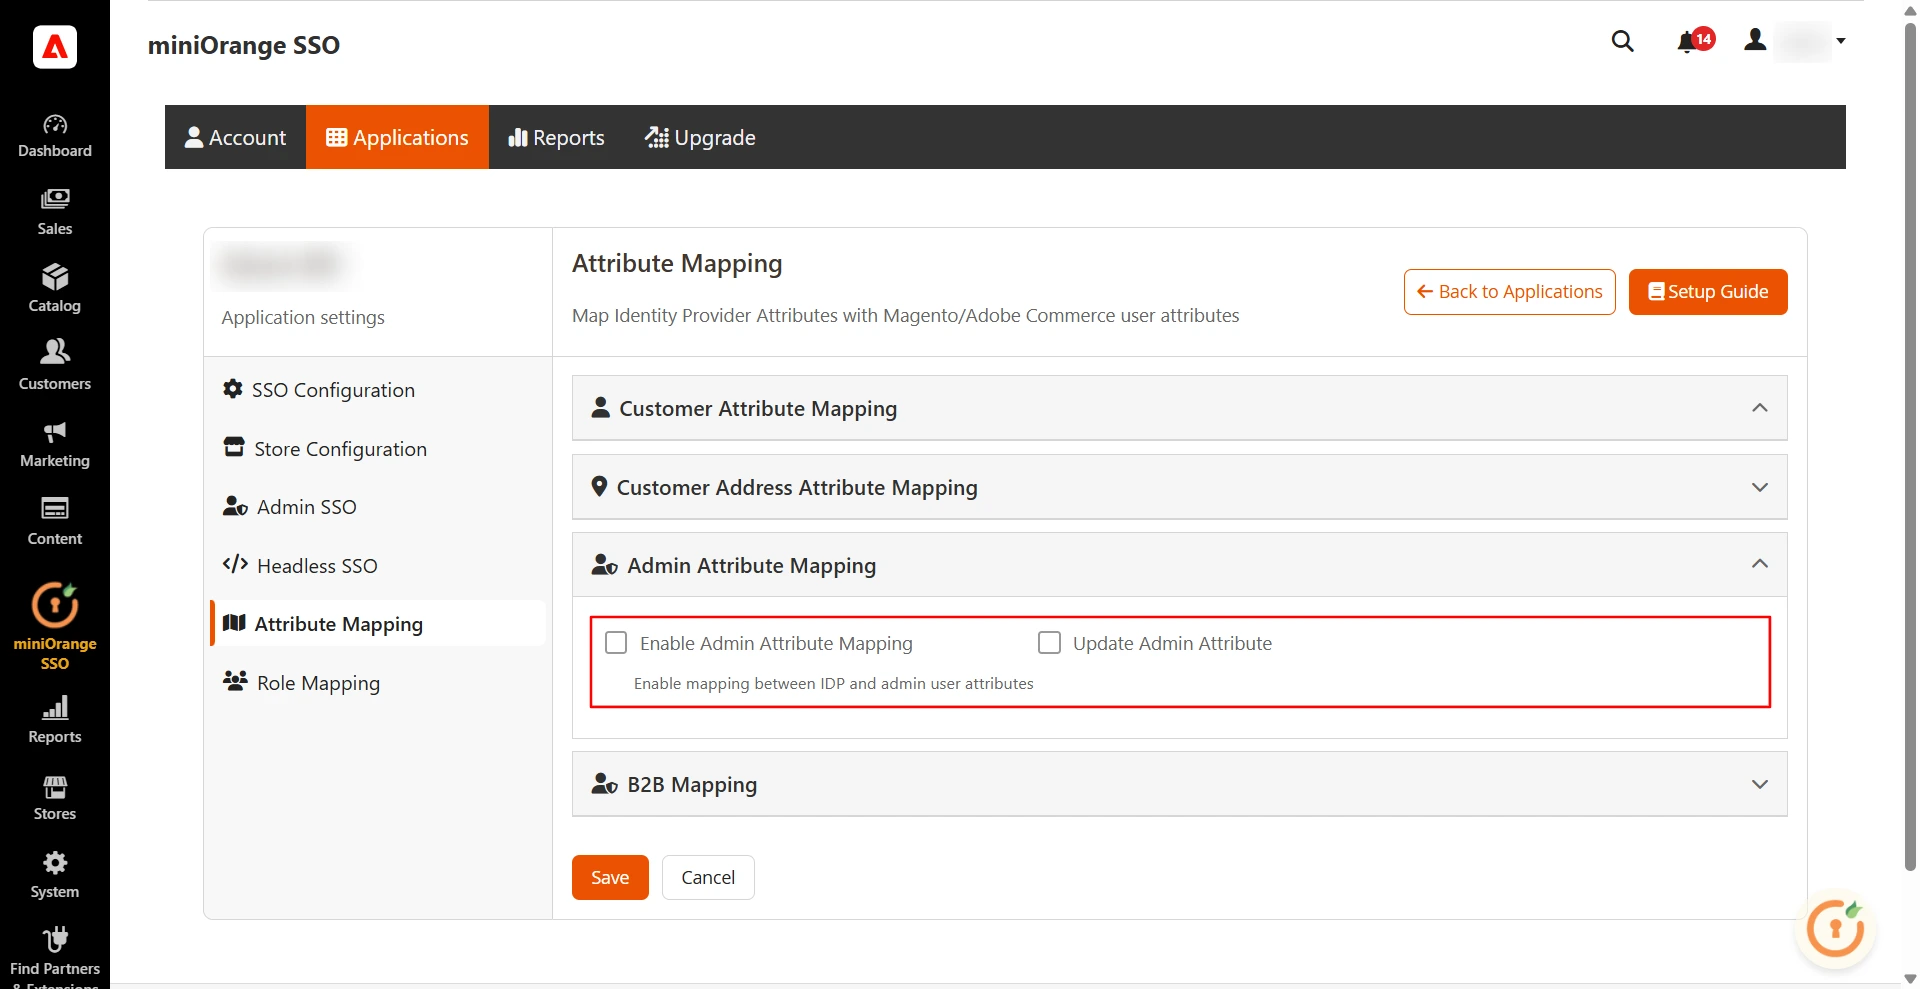Click the Cancel button
Screen dimensions: 1920x989
(x=708, y=877)
